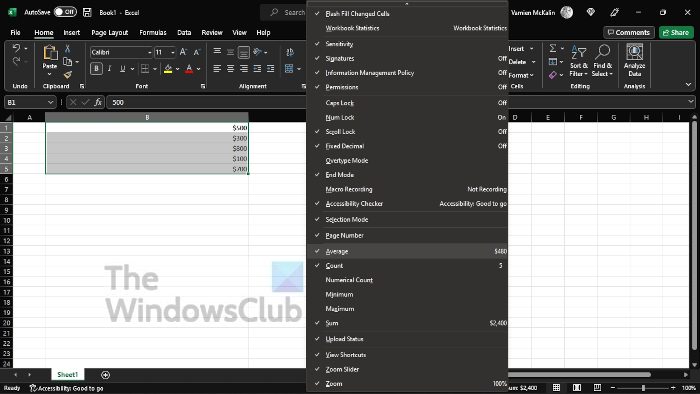Open Font settings dialog launcher
Image resolution: width=700 pixels, height=394 pixels.
point(203,86)
